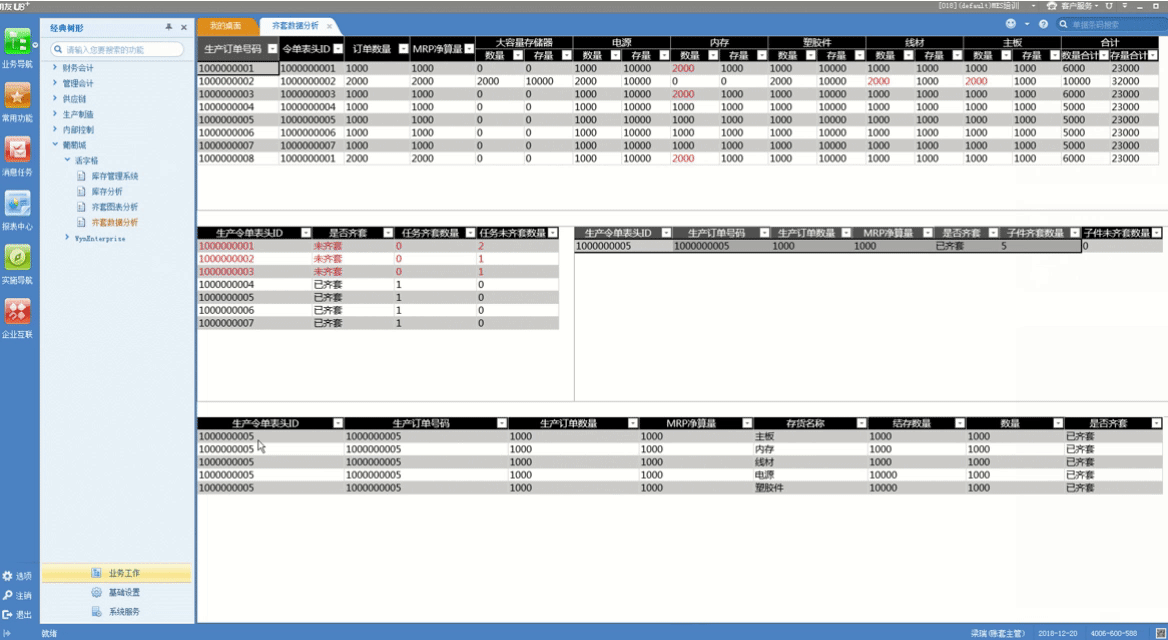Open filter dropdown on 结存数量 column
The height and width of the screenshot is (640, 1168).
[959, 423]
